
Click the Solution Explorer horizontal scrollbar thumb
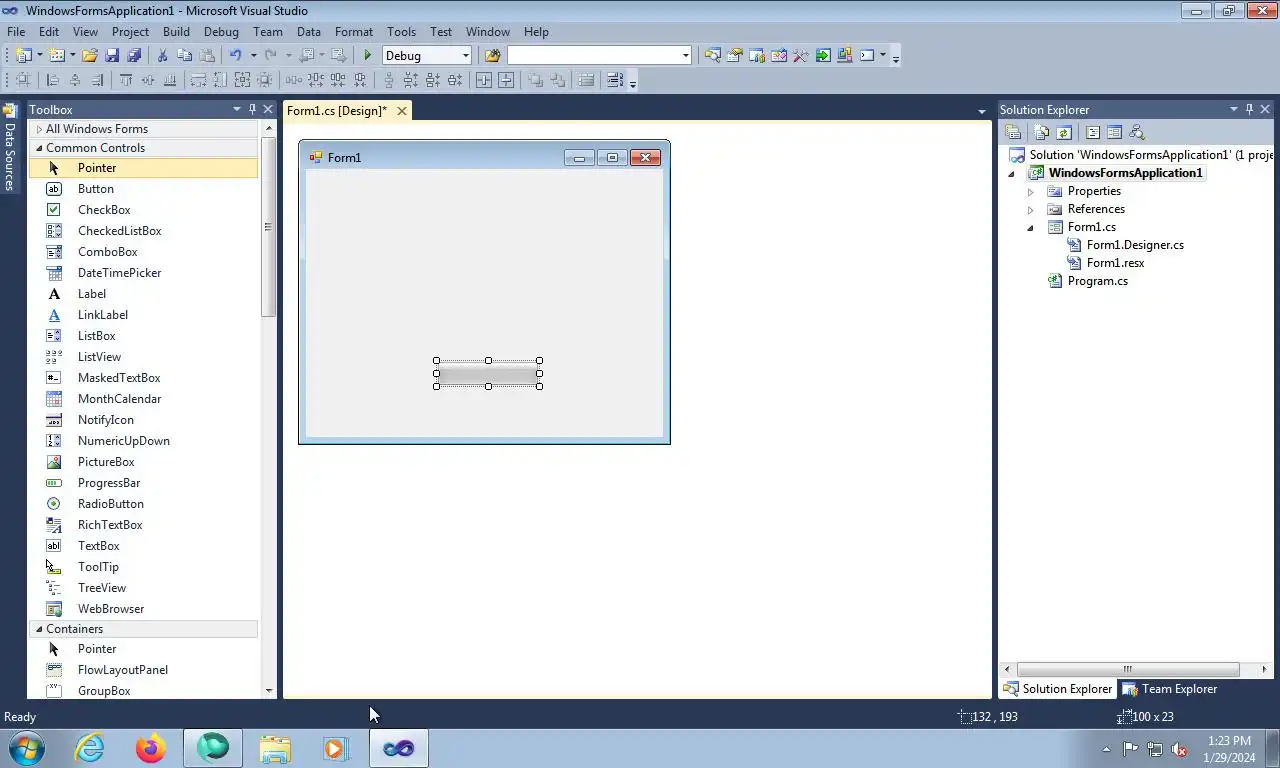coord(1127,669)
